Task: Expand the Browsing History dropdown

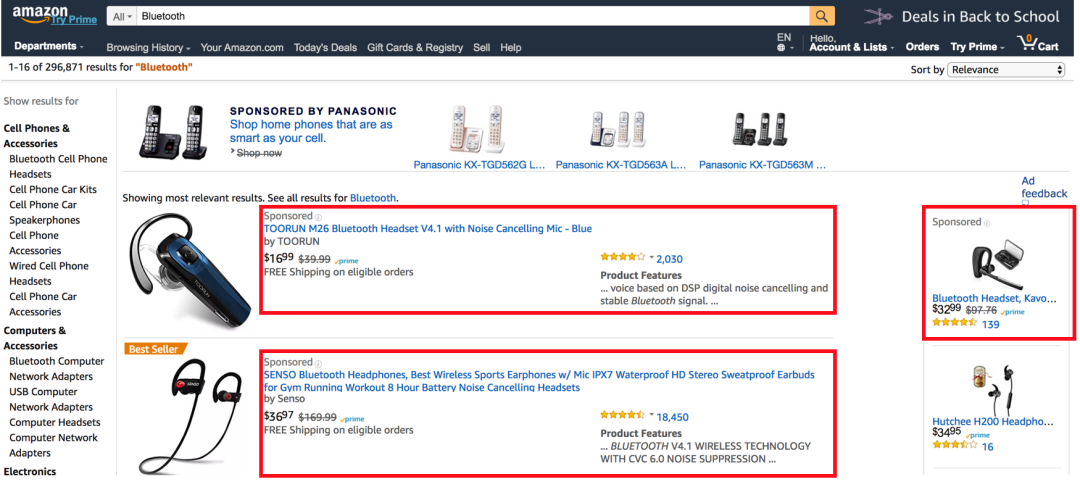Action: (x=148, y=48)
